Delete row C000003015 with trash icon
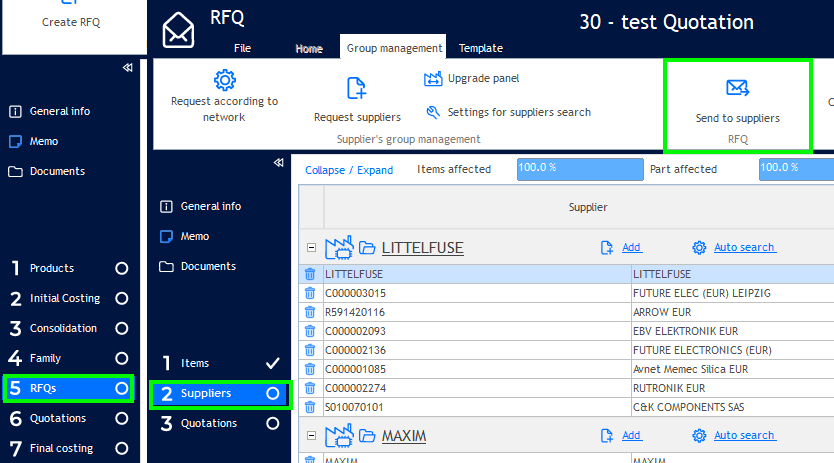The width and height of the screenshot is (834, 463). (x=310, y=293)
